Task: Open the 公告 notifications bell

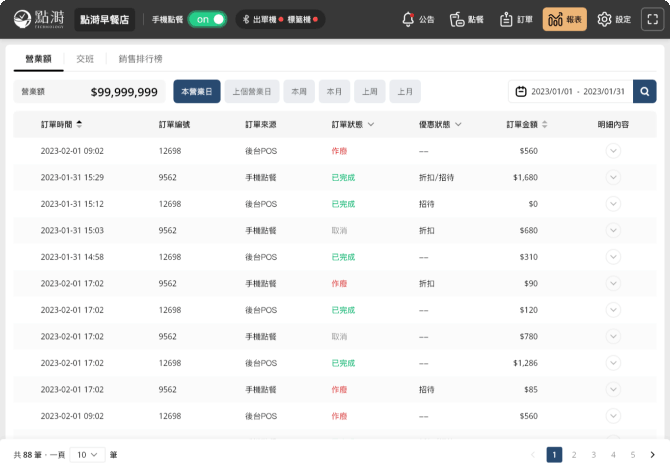Action: click(418, 19)
